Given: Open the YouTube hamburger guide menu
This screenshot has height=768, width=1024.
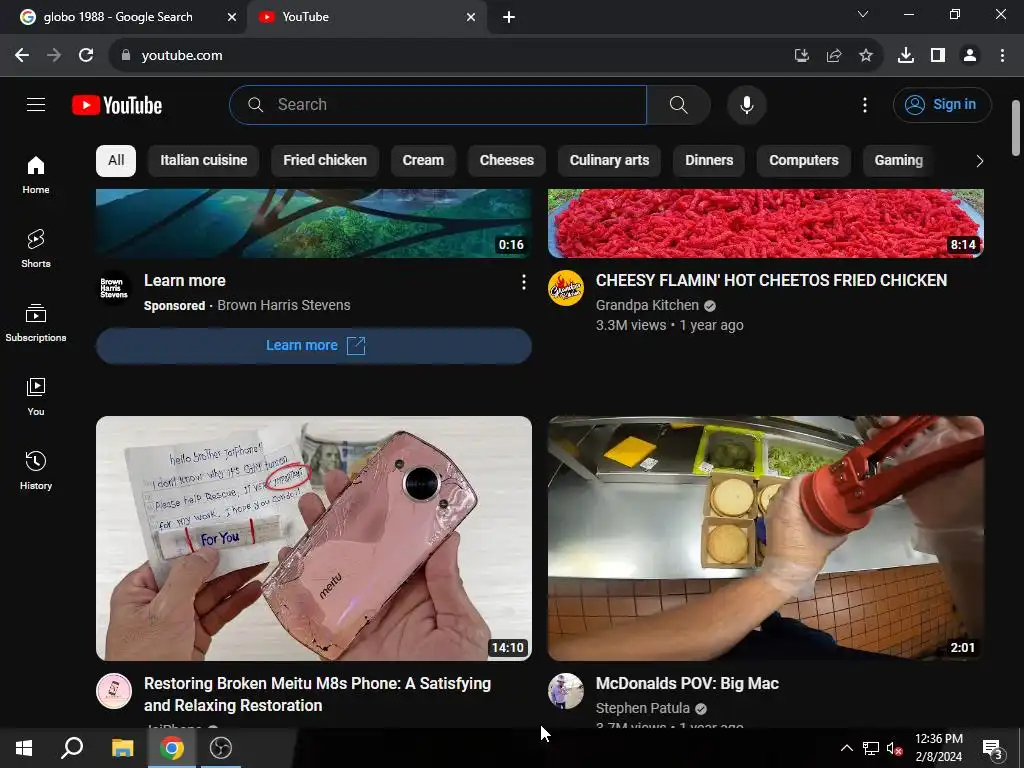Looking at the screenshot, I should [36, 104].
